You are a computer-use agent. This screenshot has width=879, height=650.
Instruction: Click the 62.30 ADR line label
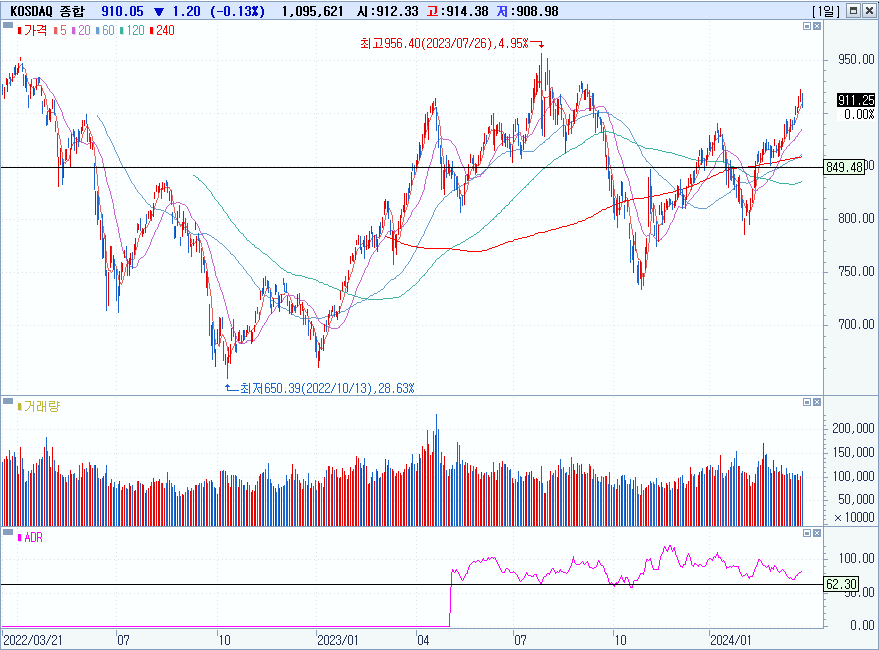click(x=841, y=584)
